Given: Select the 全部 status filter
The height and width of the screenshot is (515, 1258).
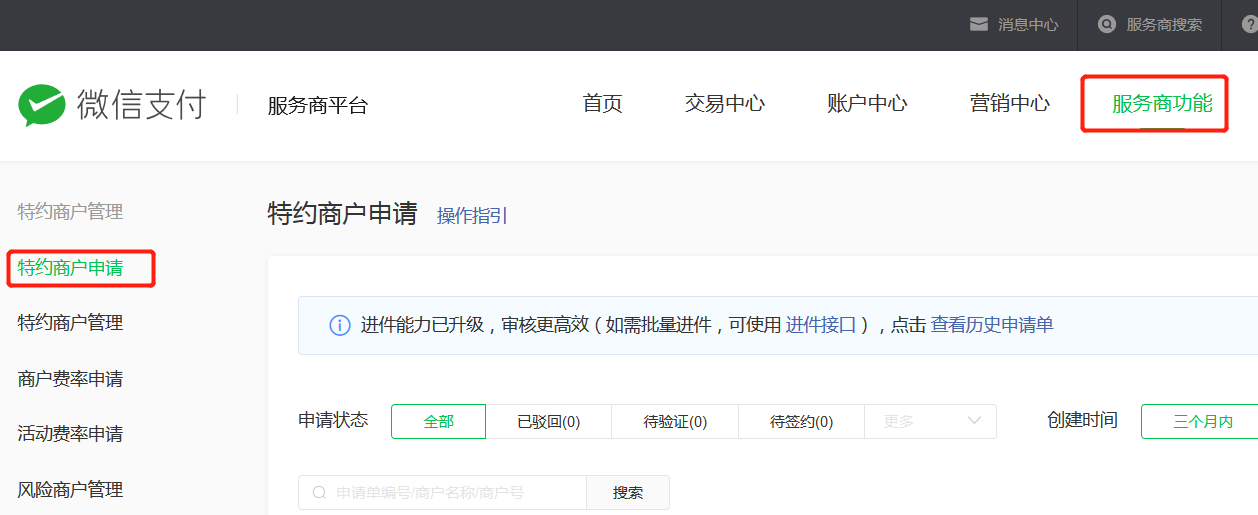Looking at the screenshot, I should pos(438,422).
